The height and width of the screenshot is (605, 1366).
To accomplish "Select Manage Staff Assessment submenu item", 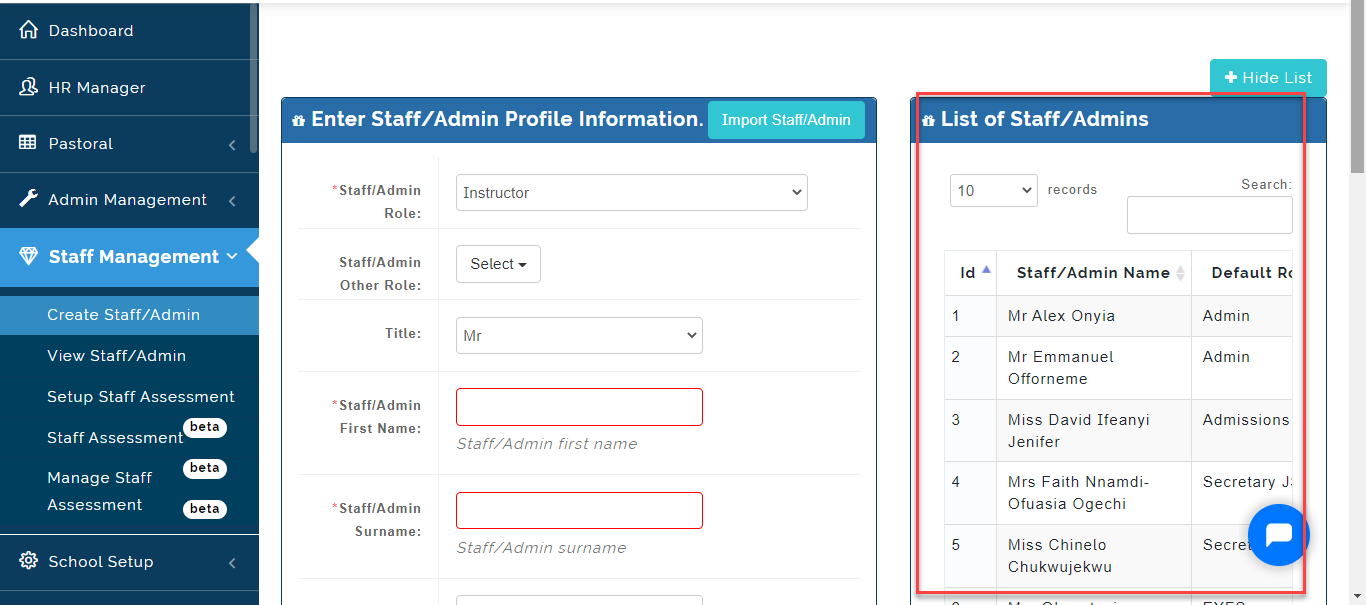I will (x=100, y=491).
